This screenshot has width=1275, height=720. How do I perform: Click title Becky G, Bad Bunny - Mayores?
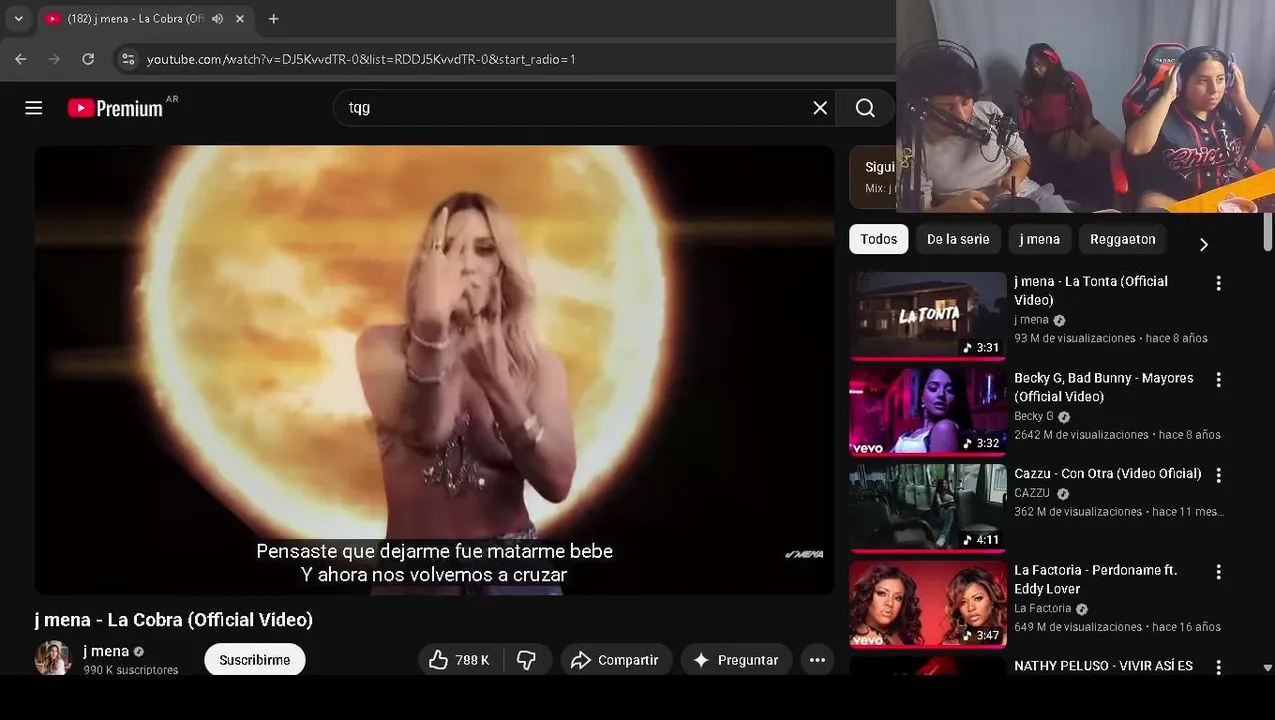tap(1104, 387)
